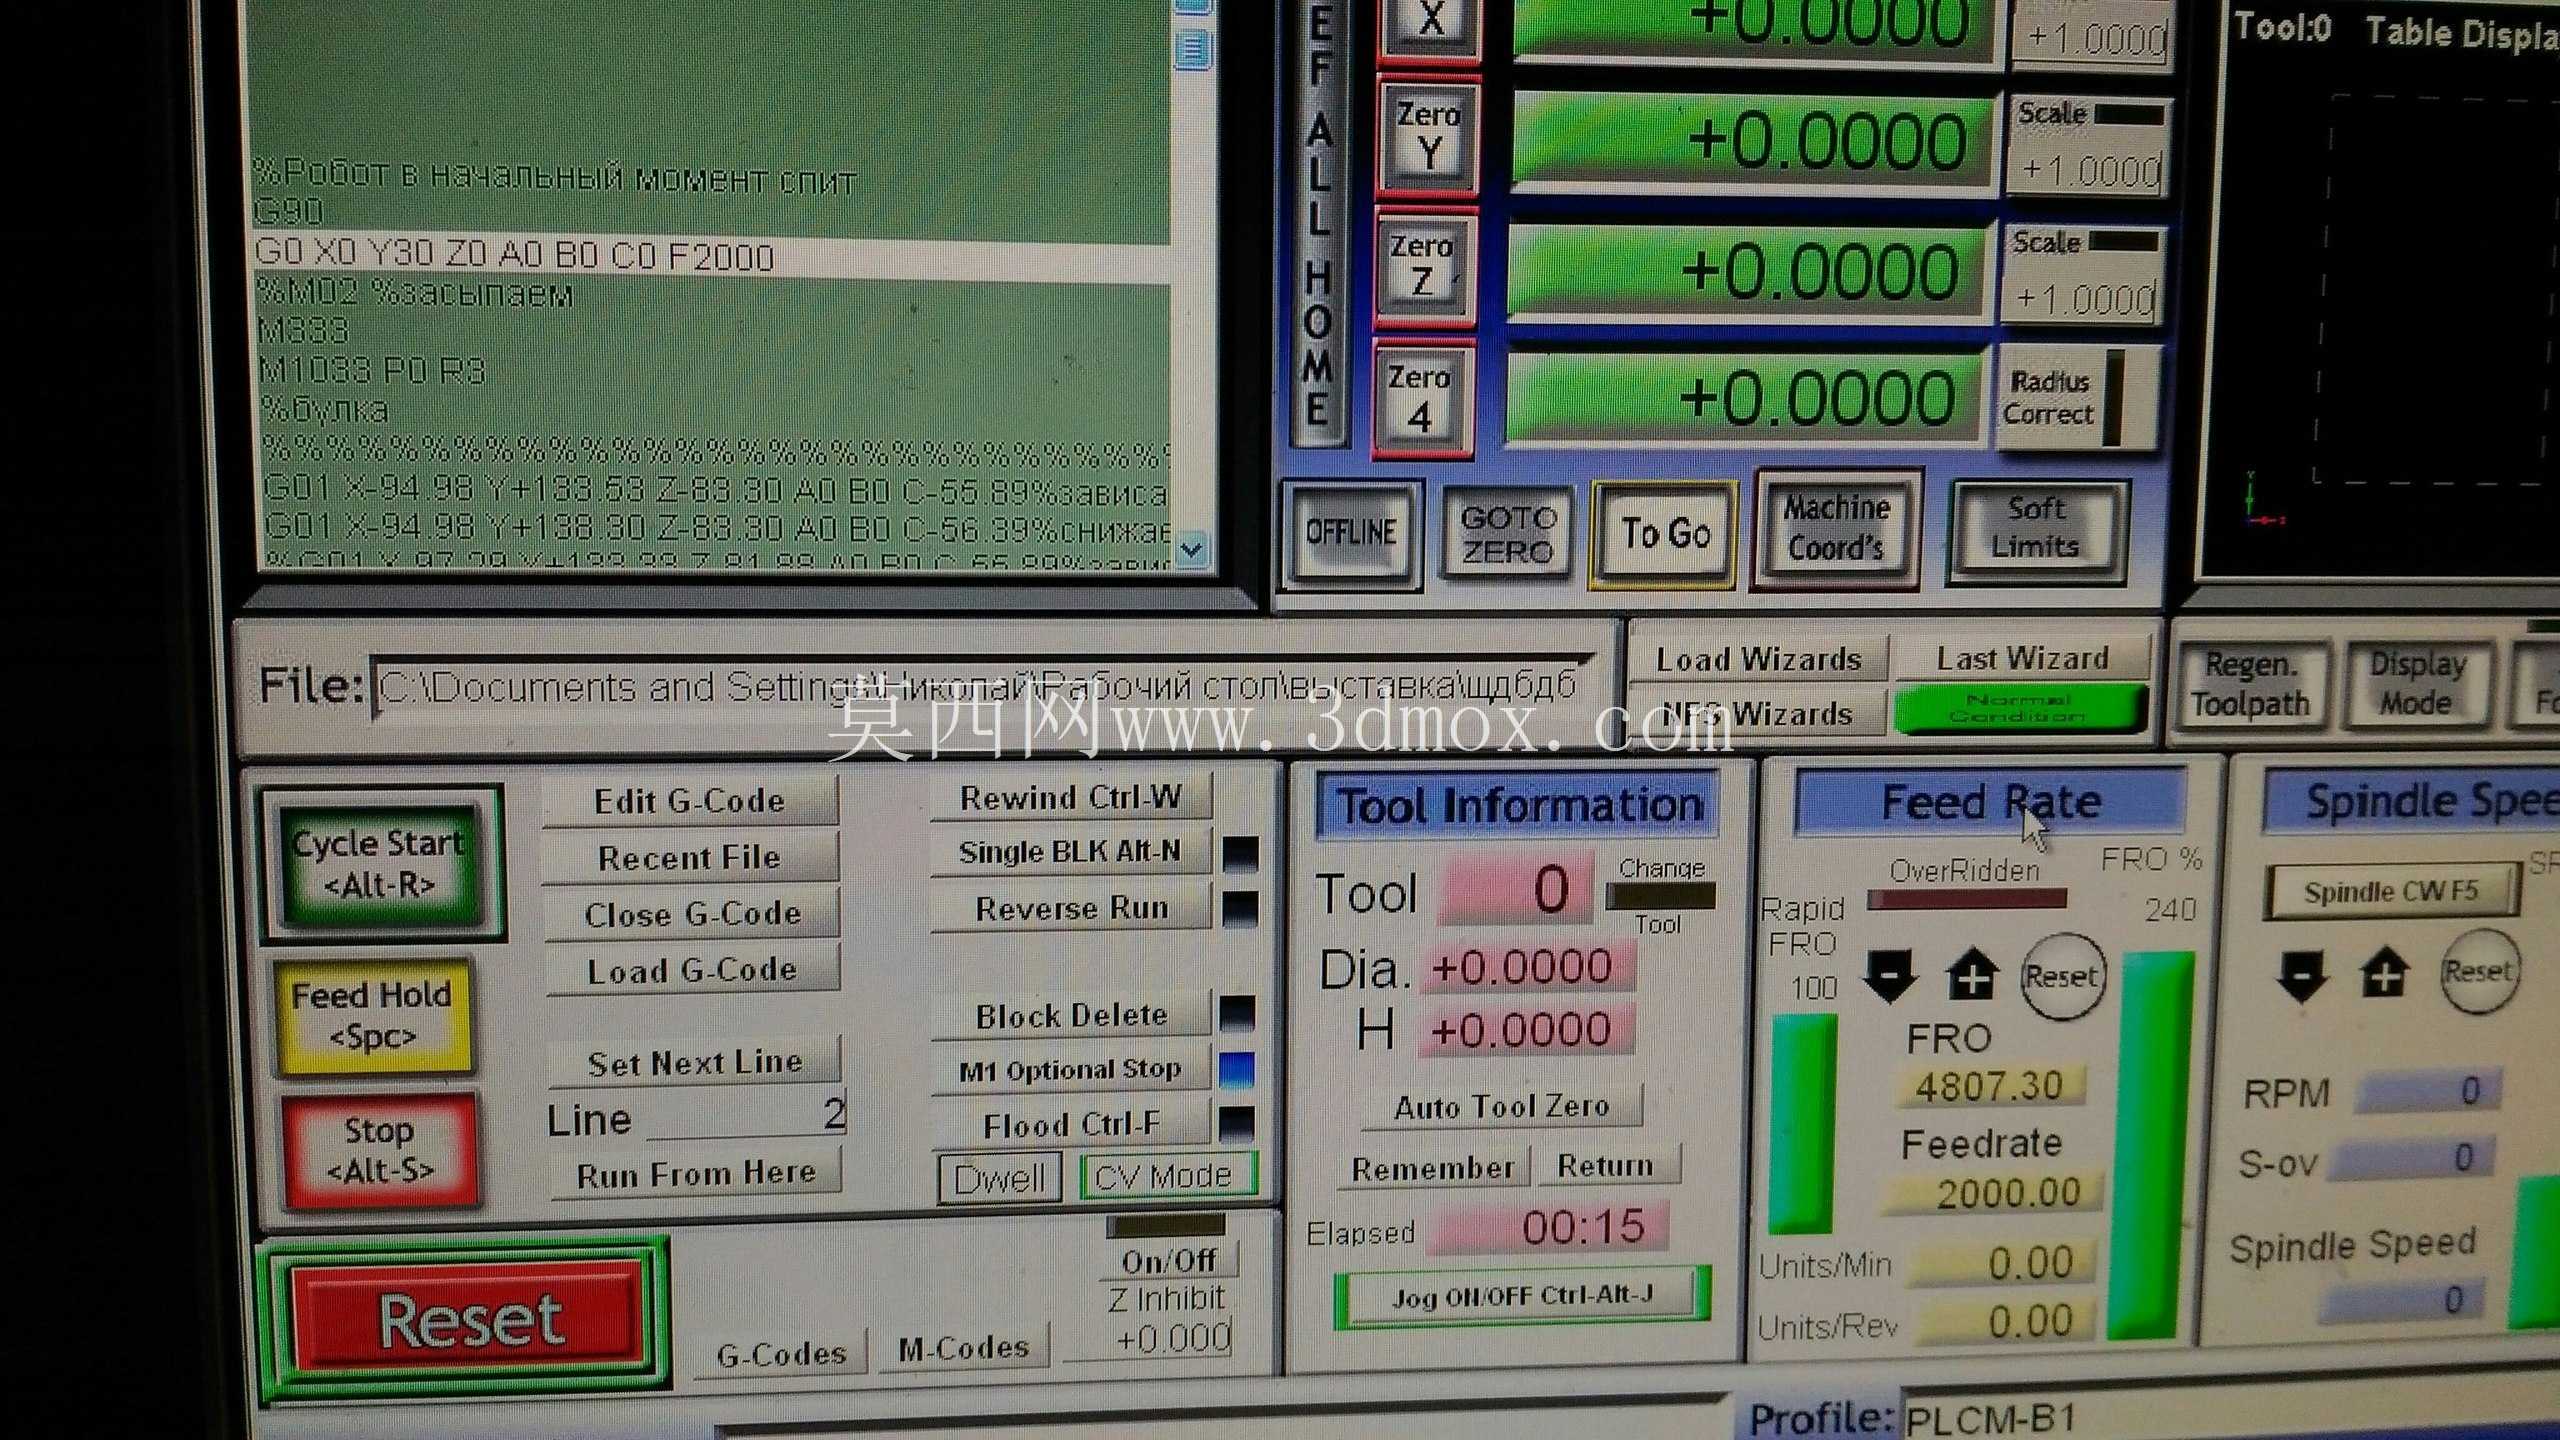This screenshot has height=1440, width=2560.
Task: Click the spindle RPM field
Action: 2430,1090
